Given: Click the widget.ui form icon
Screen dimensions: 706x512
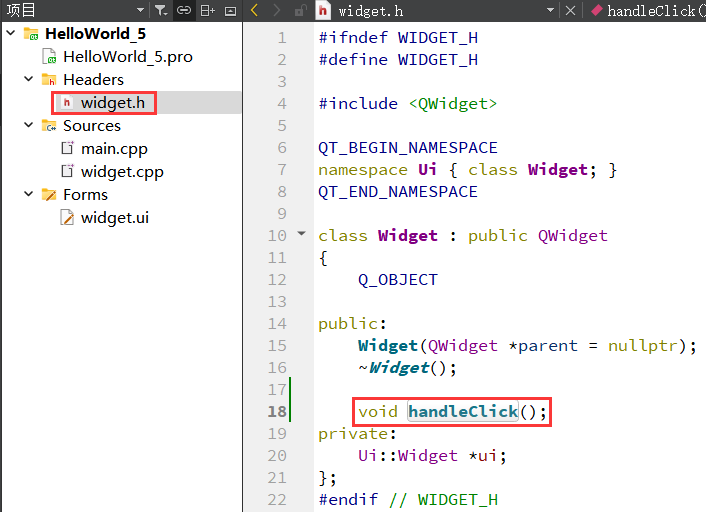Looking at the screenshot, I should (67, 217).
